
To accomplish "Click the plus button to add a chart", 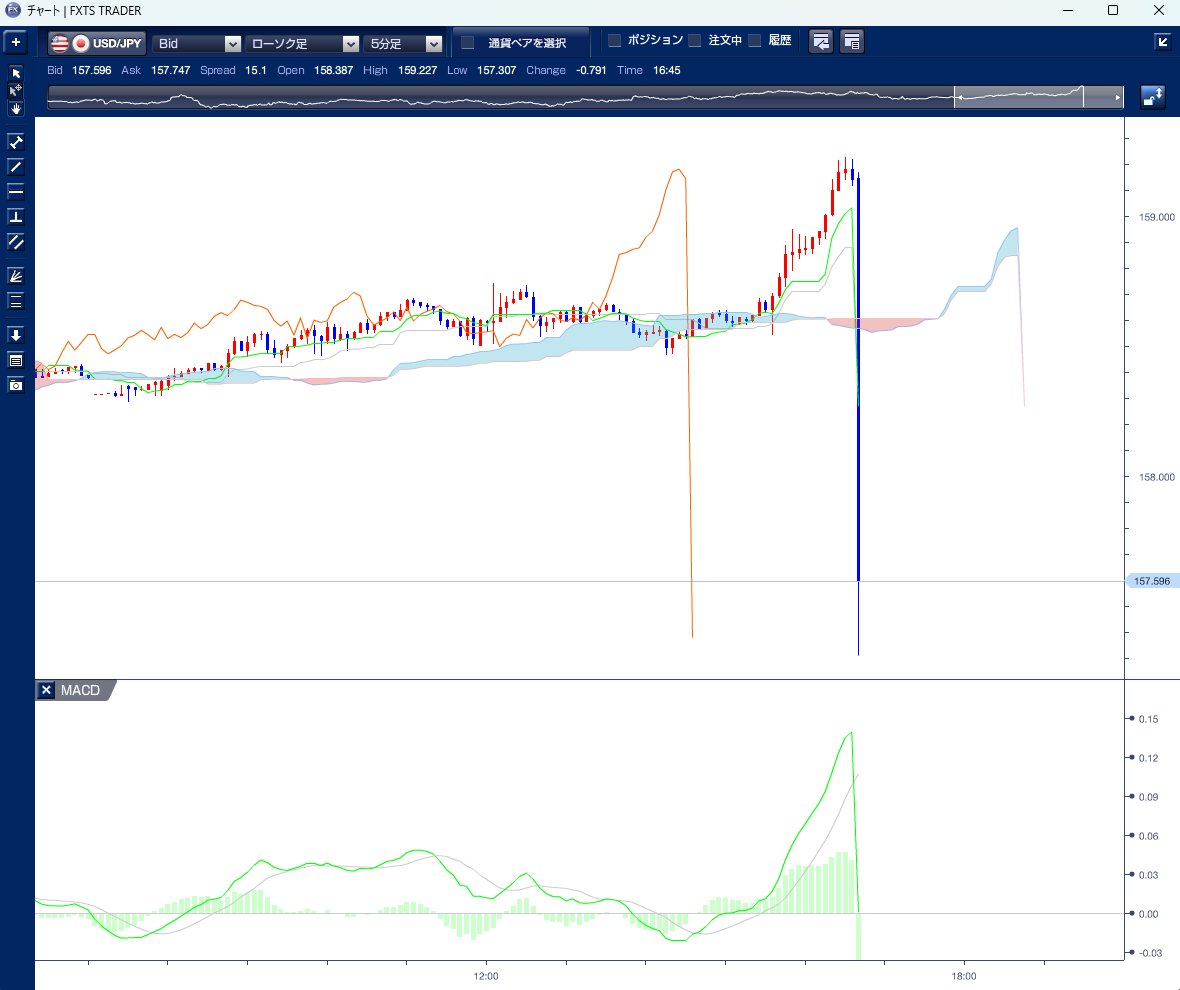I will pyautogui.click(x=15, y=42).
